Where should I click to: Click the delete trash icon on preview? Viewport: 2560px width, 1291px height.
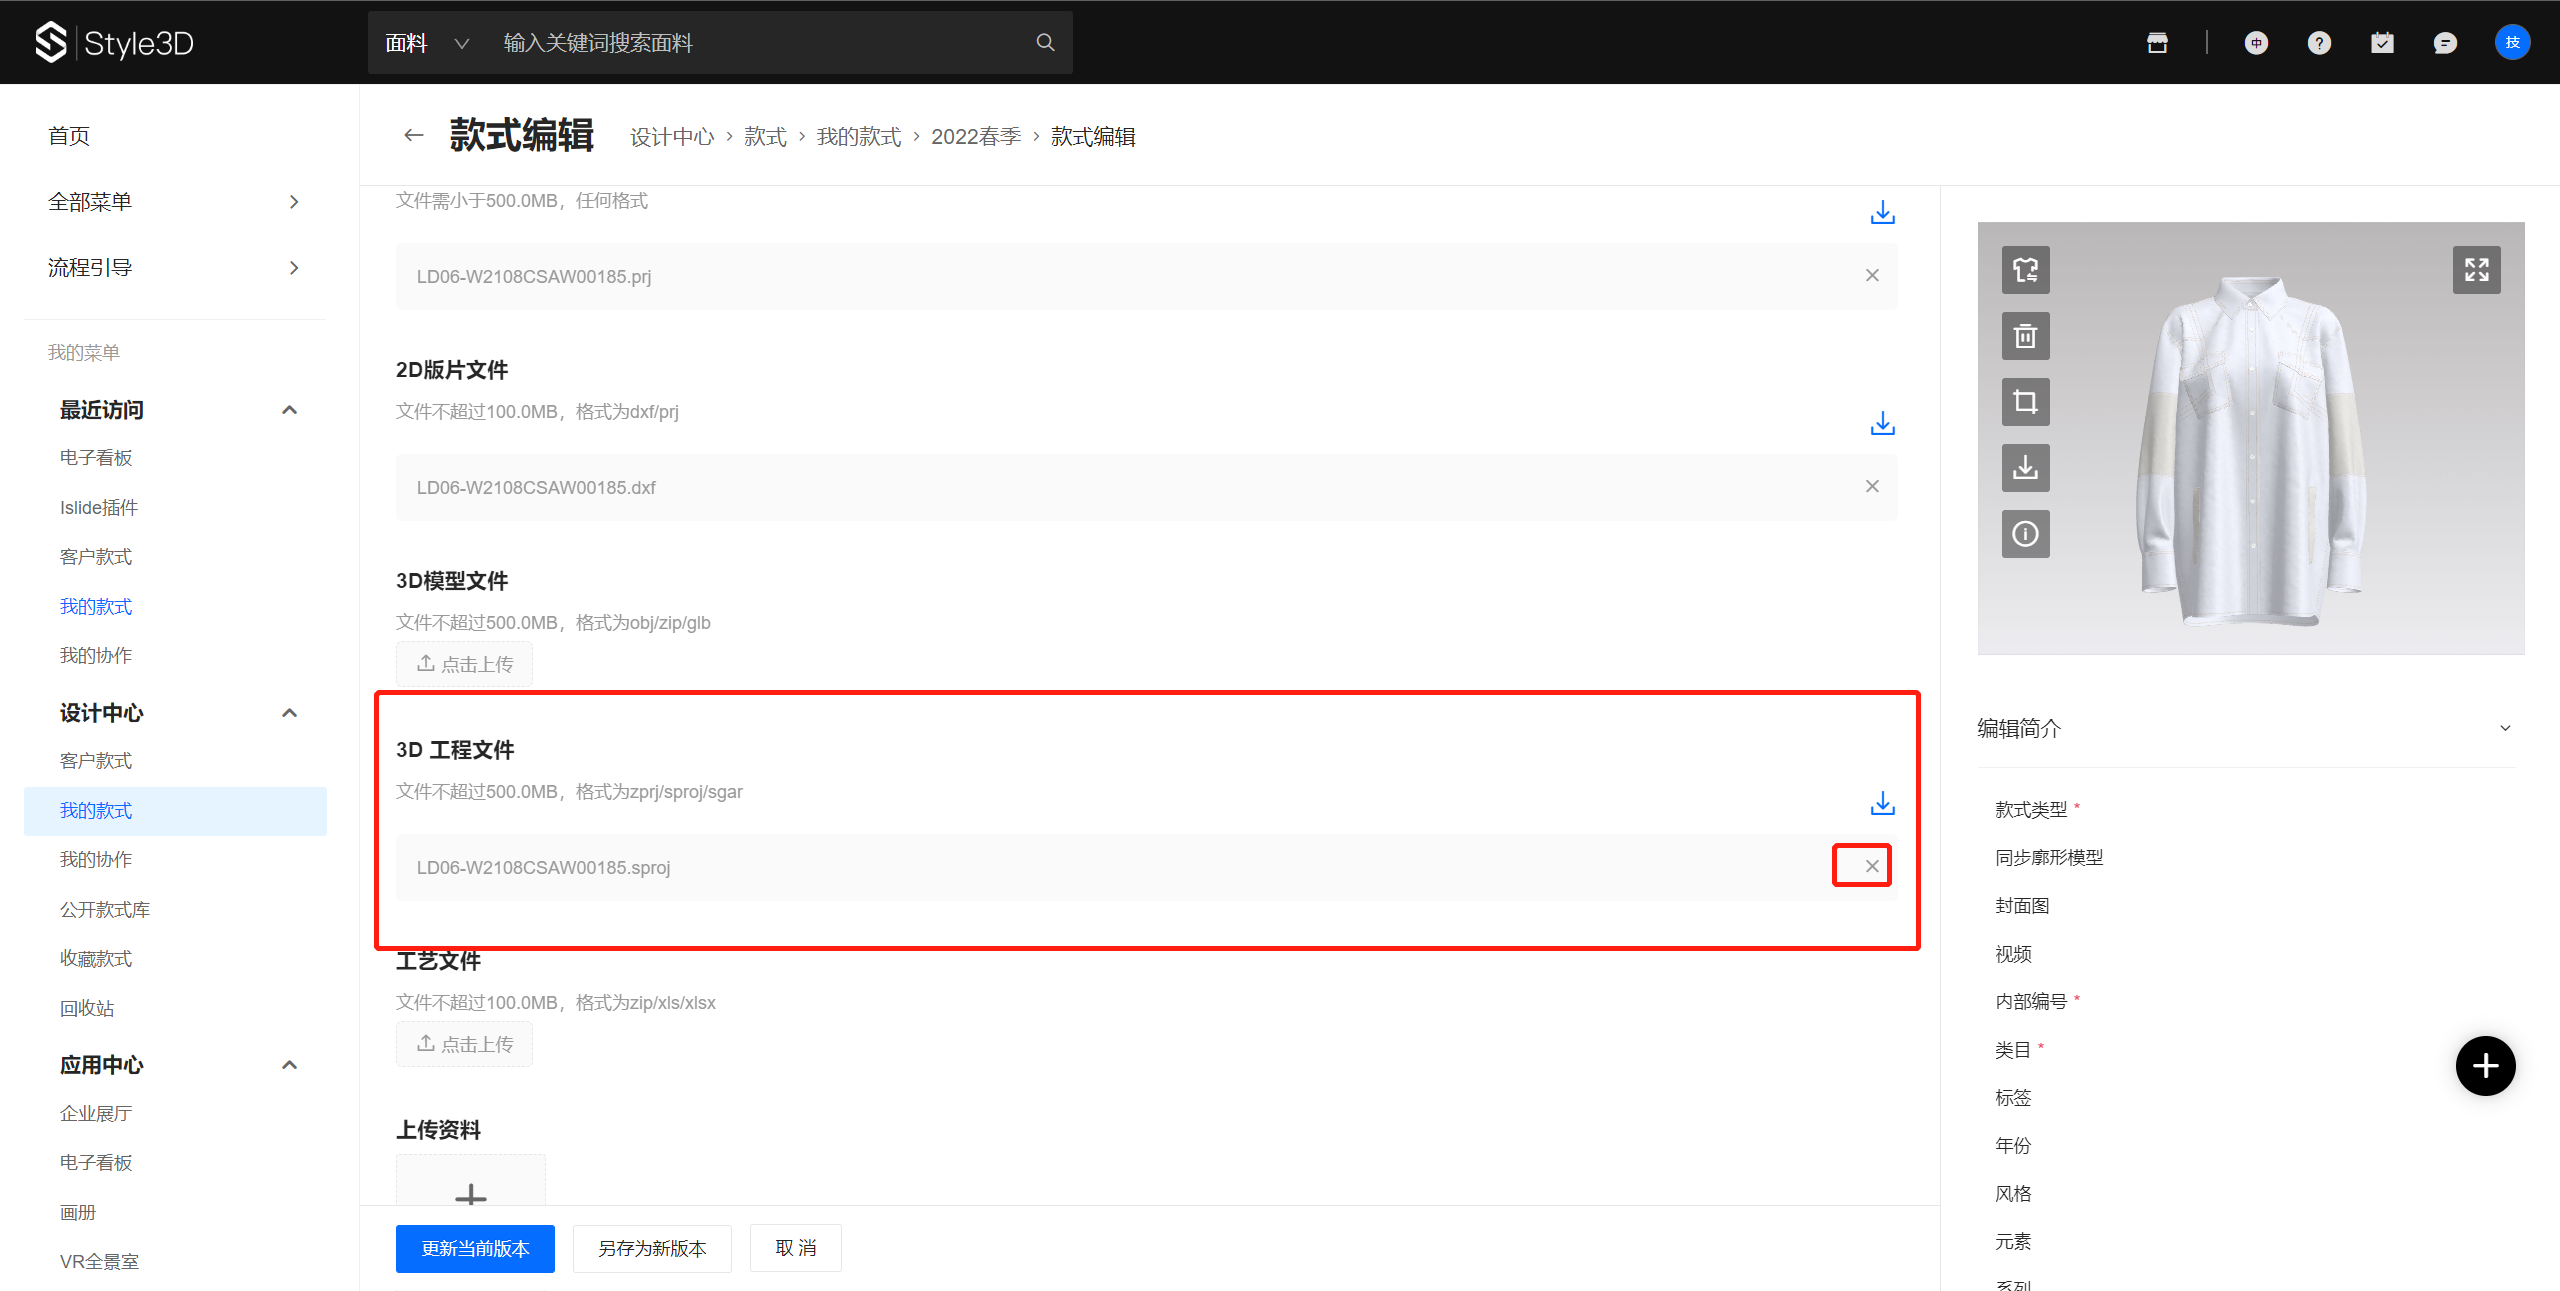click(x=2025, y=336)
